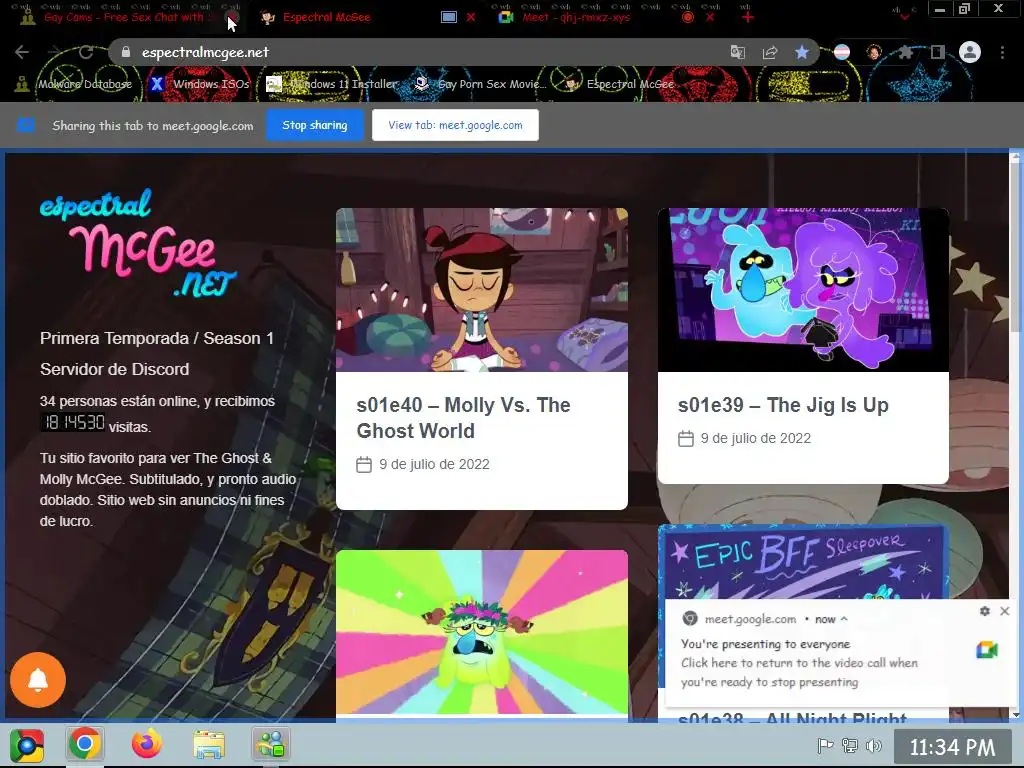Open the Windows ISOs bookmark
This screenshot has height=768, width=1024.
200,84
